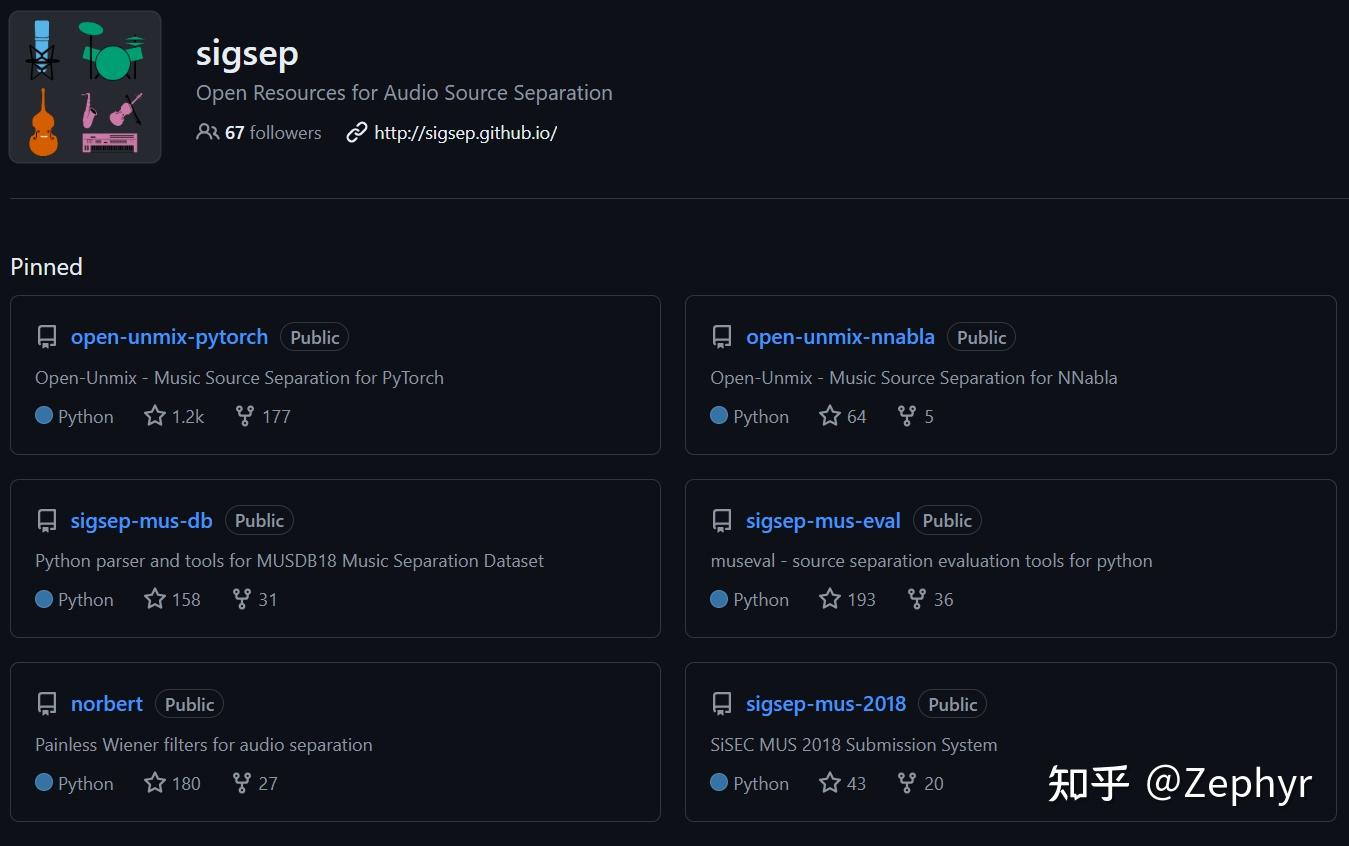Click the star icon for sigsep-mus-eval
This screenshot has height=846, width=1349.
[830, 599]
